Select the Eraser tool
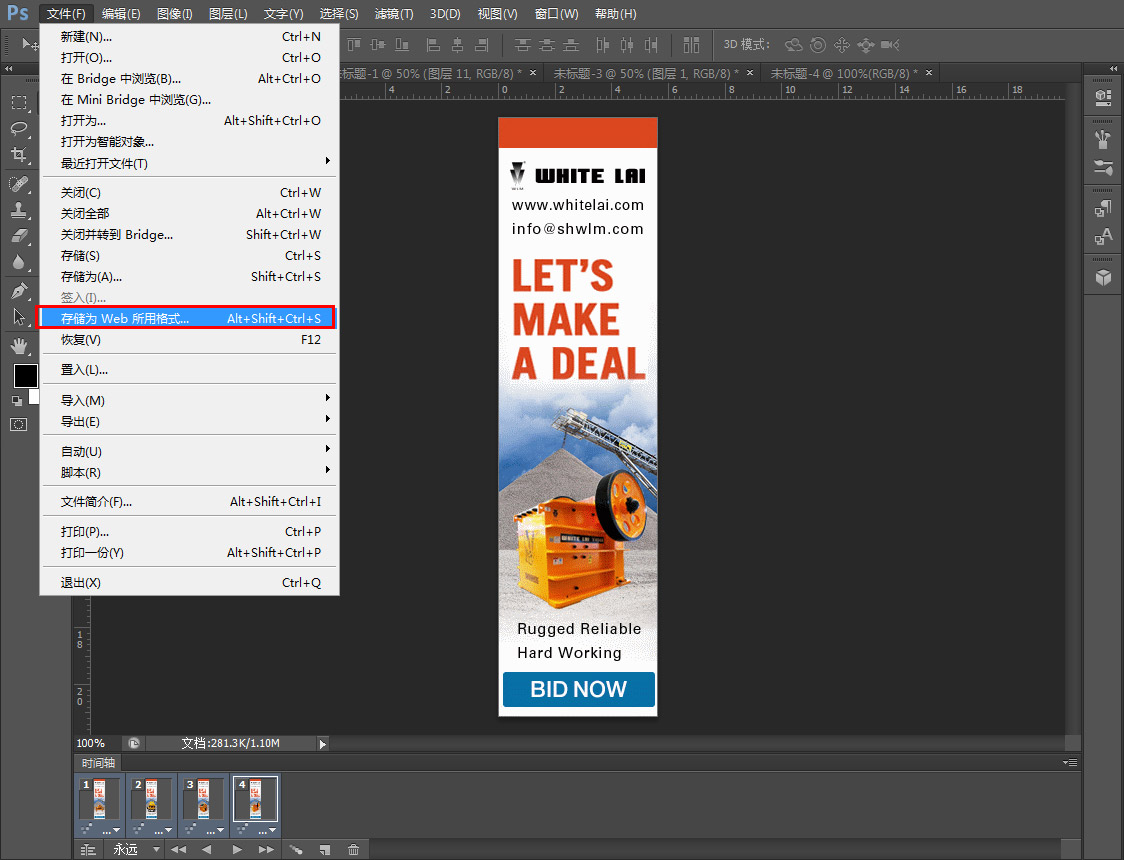The image size is (1124, 860). [19, 236]
